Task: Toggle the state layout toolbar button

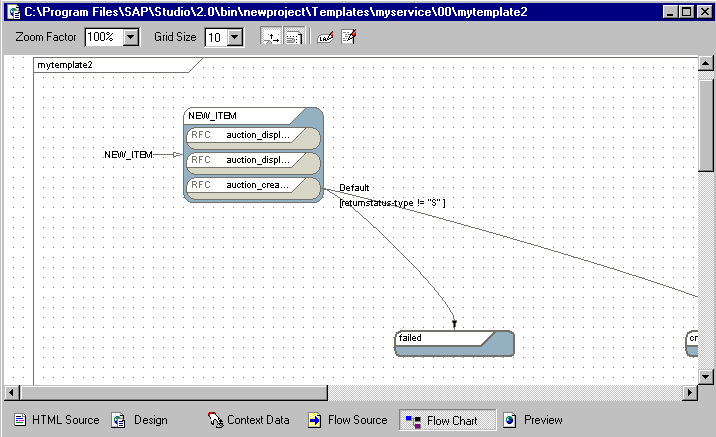Action: click(x=294, y=37)
